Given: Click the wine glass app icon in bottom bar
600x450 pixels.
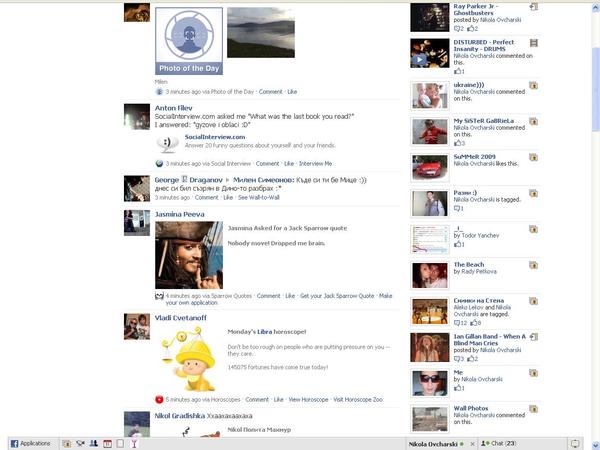Looking at the screenshot, I should click(133, 443).
